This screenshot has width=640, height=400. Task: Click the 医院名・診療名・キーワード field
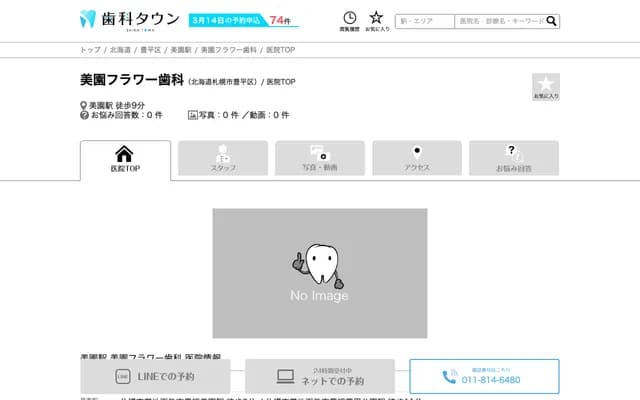(x=499, y=21)
